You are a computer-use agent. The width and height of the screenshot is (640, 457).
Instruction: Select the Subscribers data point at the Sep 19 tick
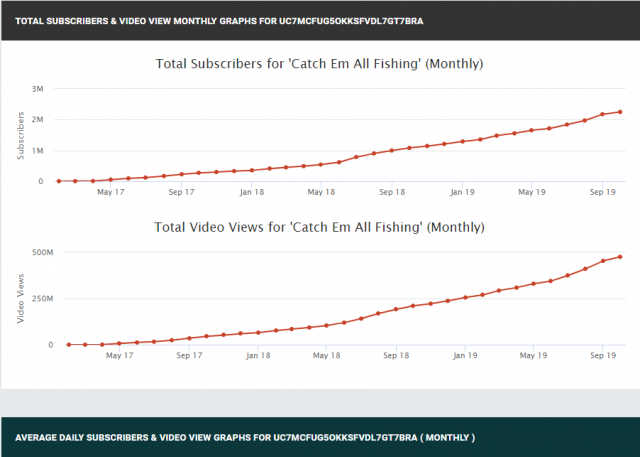(602, 114)
